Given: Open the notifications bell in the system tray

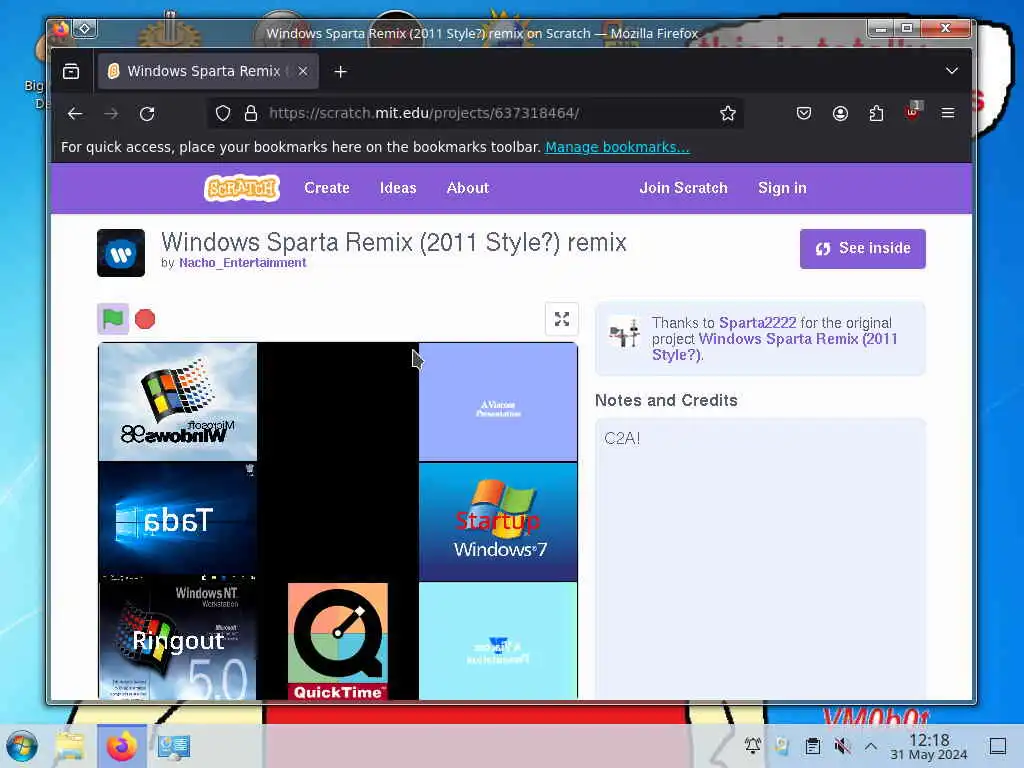Looking at the screenshot, I should click(x=752, y=745).
